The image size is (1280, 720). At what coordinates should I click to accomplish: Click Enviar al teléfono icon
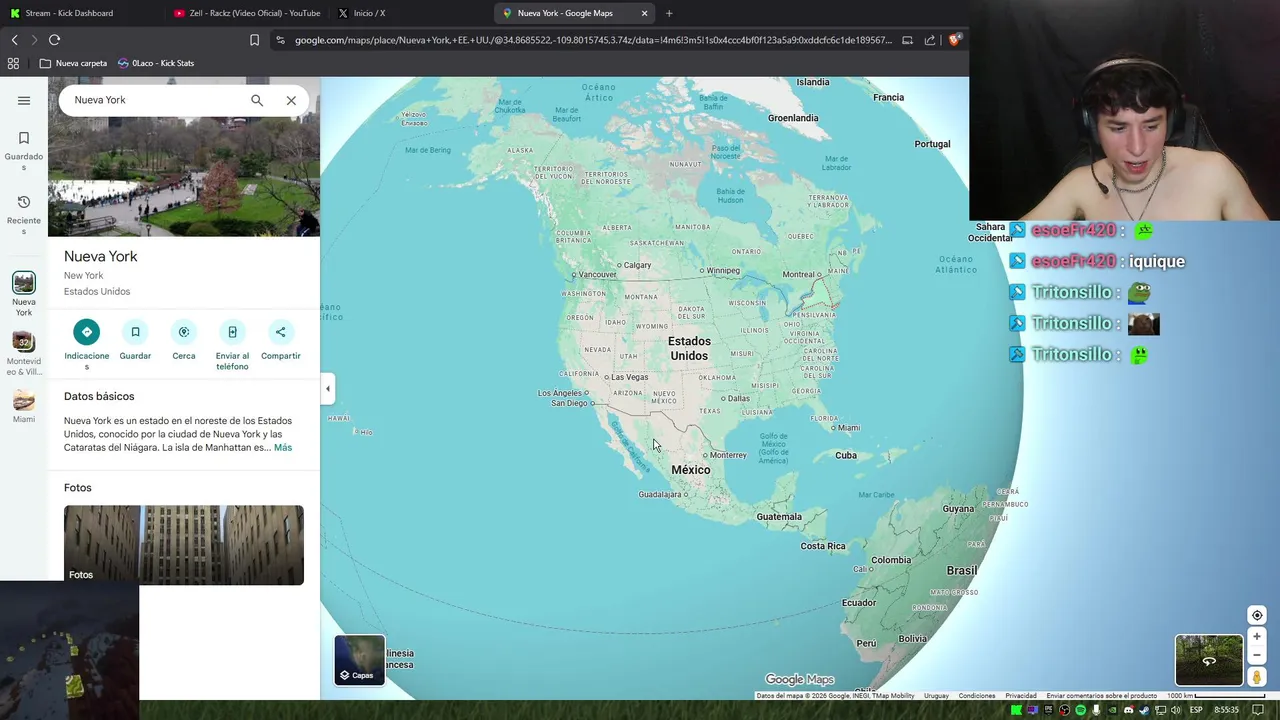(232, 332)
